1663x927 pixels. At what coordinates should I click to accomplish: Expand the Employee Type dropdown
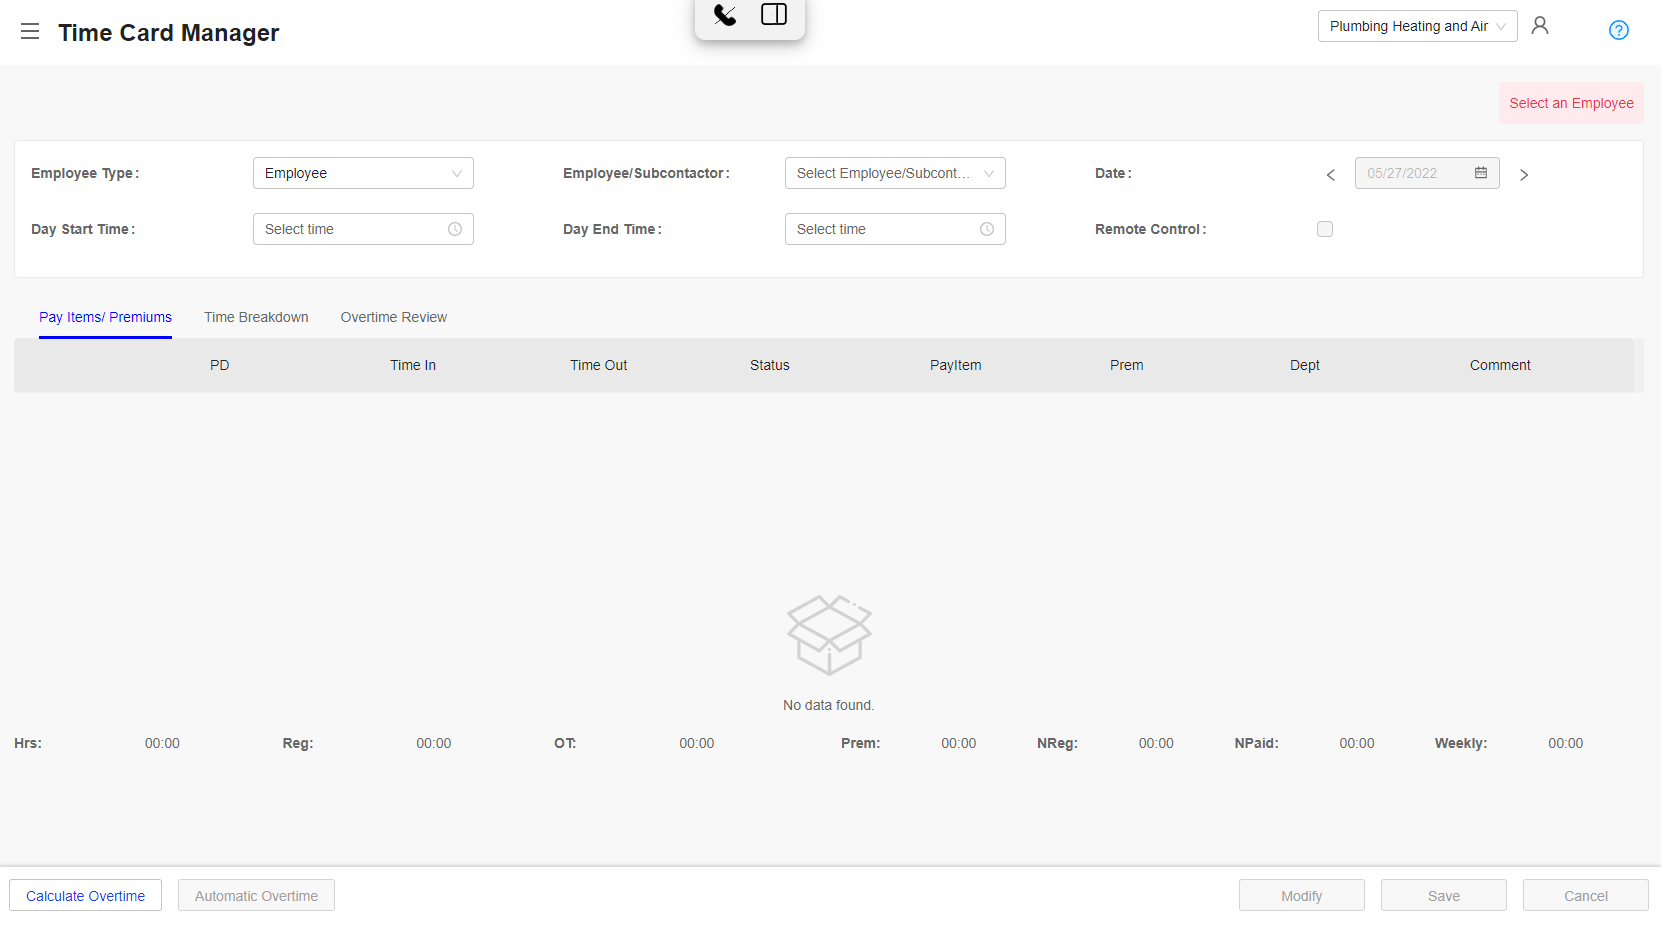[x=363, y=173]
